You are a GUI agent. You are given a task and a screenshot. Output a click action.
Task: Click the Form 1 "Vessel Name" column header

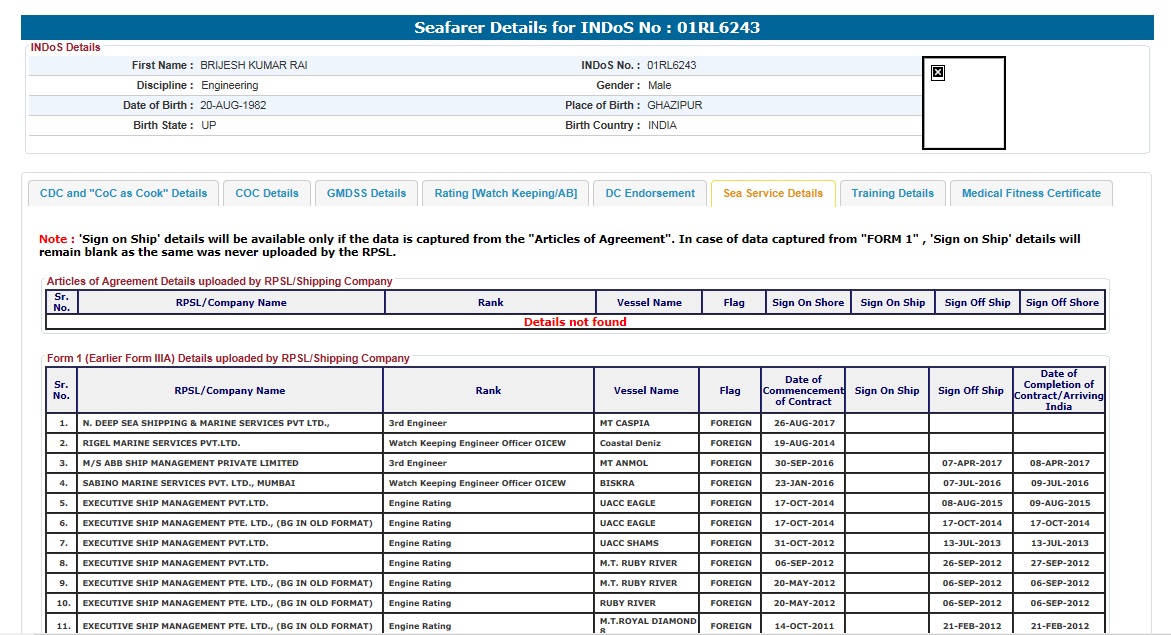point(646,391)
